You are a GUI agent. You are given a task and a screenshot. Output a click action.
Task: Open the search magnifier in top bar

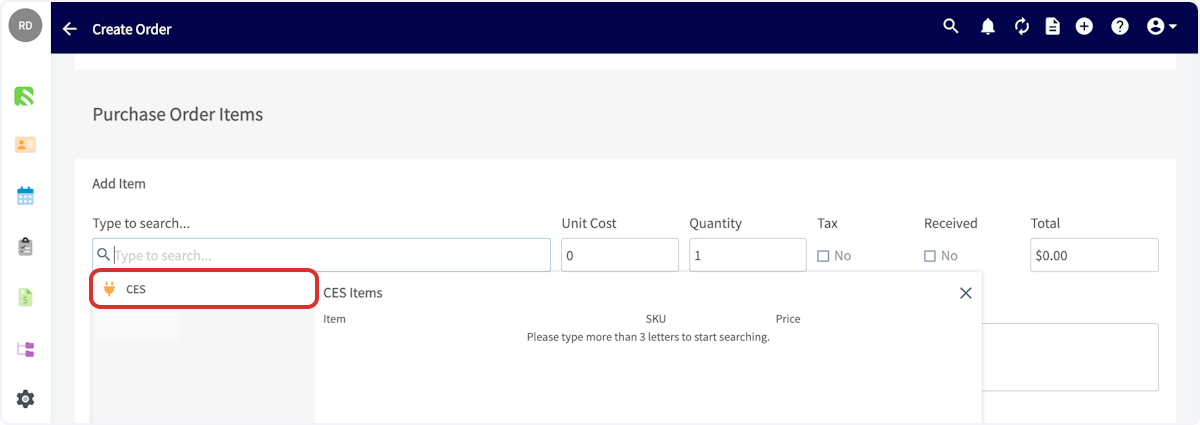[951, 27]
